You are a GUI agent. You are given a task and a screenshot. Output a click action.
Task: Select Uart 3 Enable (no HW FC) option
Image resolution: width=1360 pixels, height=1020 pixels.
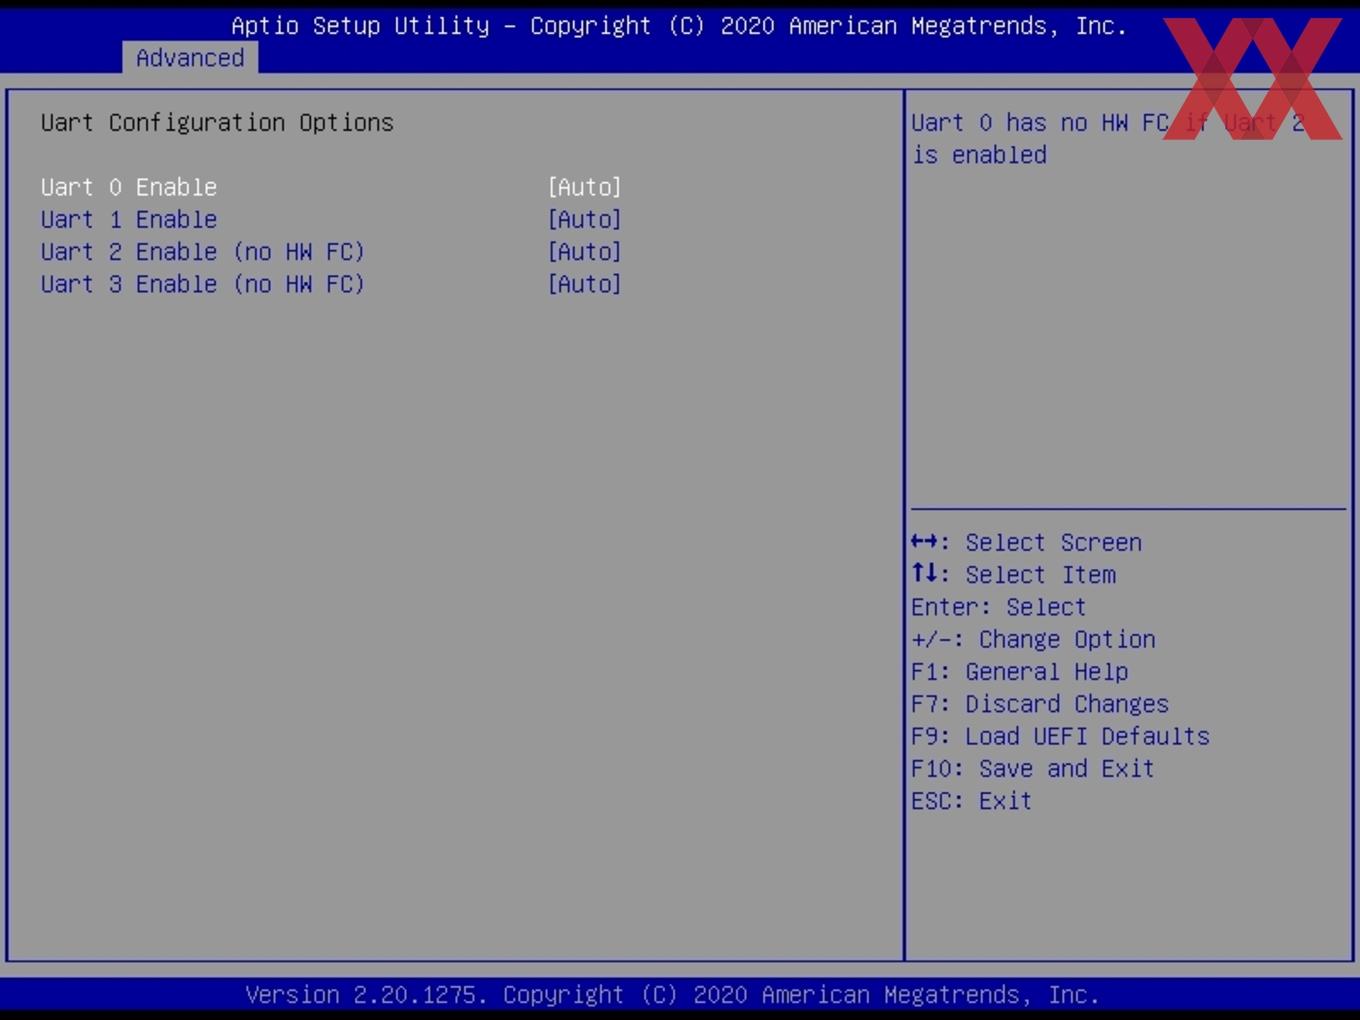(x=203, y=284)
